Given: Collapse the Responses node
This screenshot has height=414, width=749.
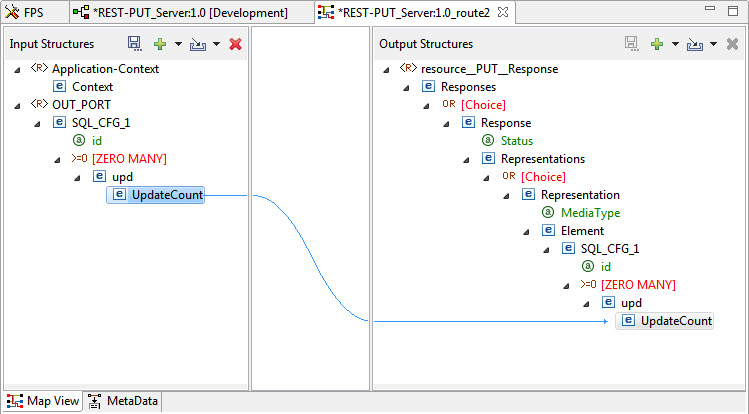Looking at the screenshot, I should point(407,88).
